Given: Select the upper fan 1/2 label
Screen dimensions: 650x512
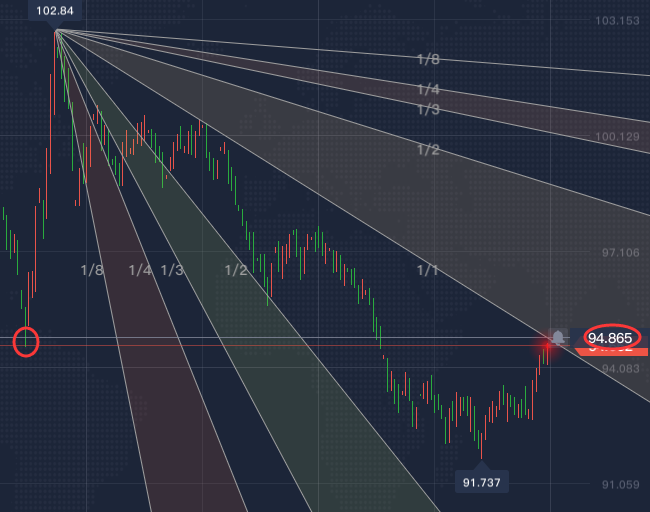Looking at the screenshot, I should [428, 150].
